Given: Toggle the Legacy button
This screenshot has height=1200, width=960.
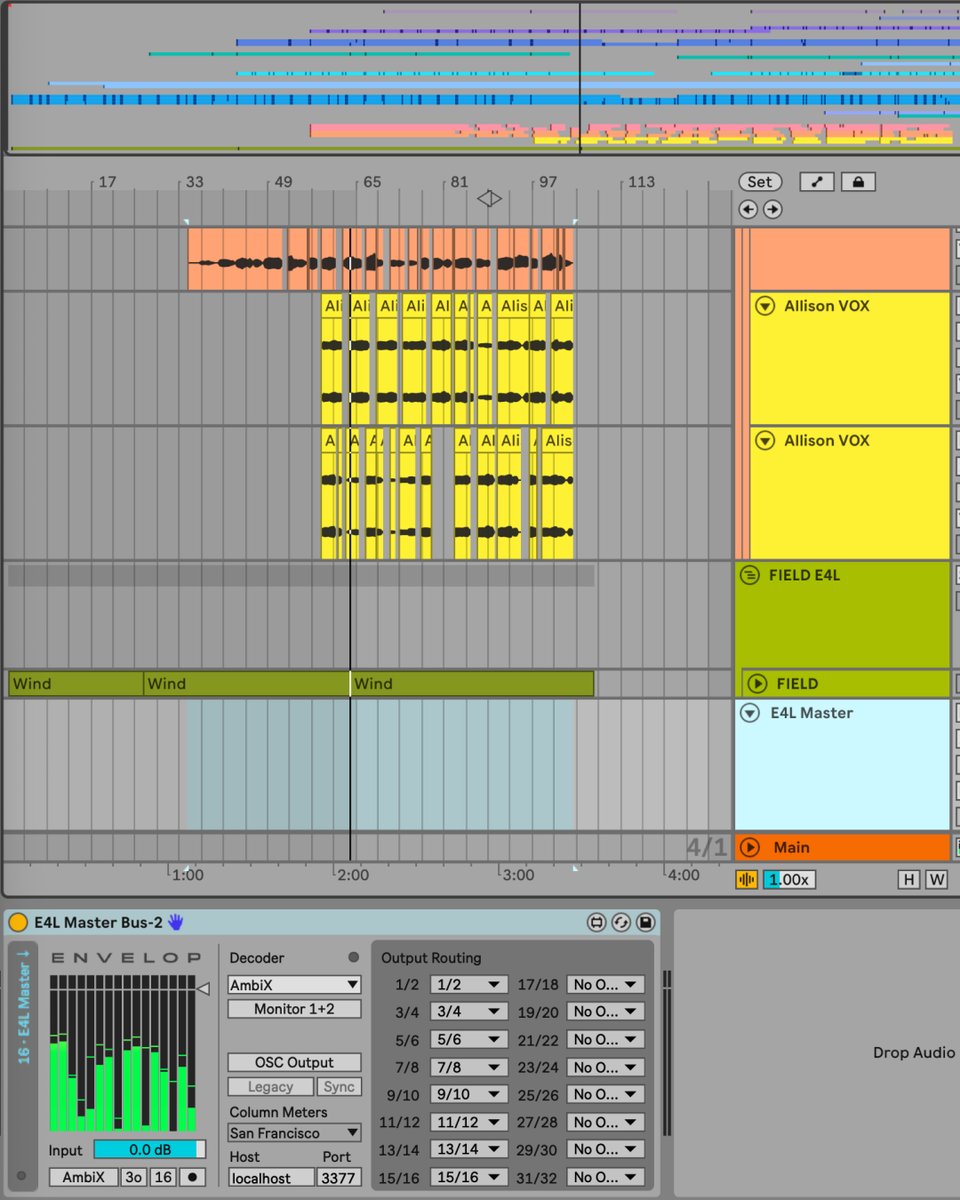Looking at the screenshot, I should click(270, 1087).
